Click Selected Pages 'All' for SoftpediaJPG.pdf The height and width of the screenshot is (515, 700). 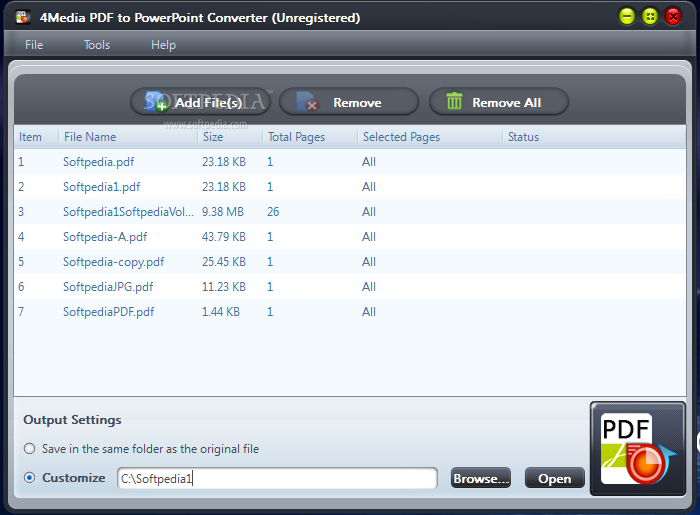pyautogui.click(x=369, y=287)
